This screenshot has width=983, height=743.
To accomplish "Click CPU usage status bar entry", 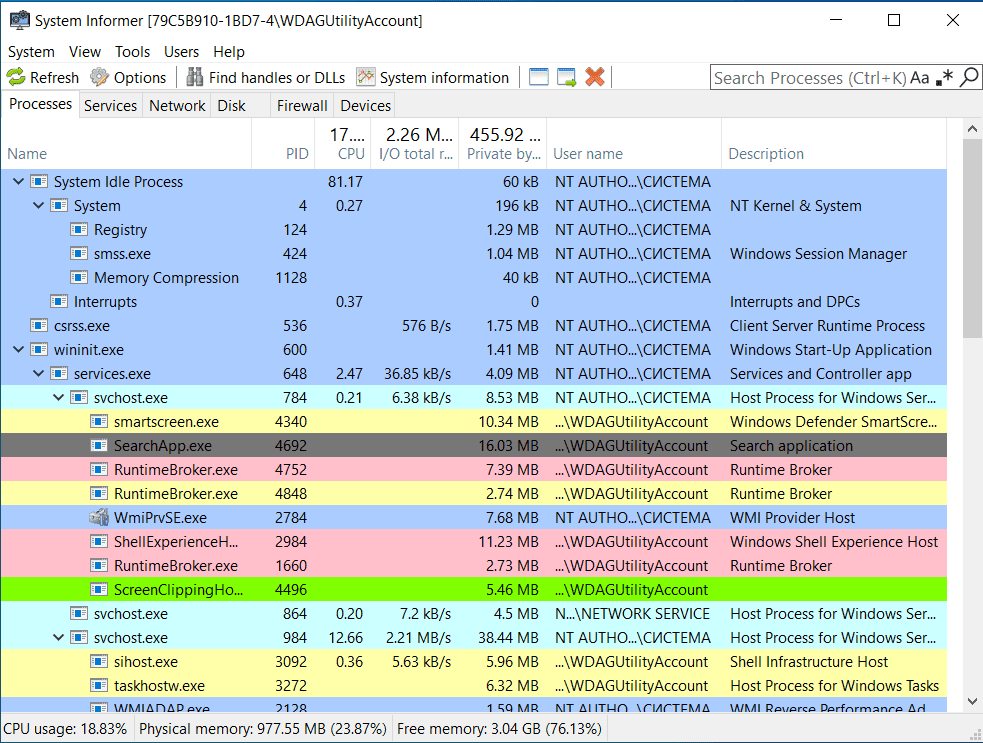I will [65, 729].
